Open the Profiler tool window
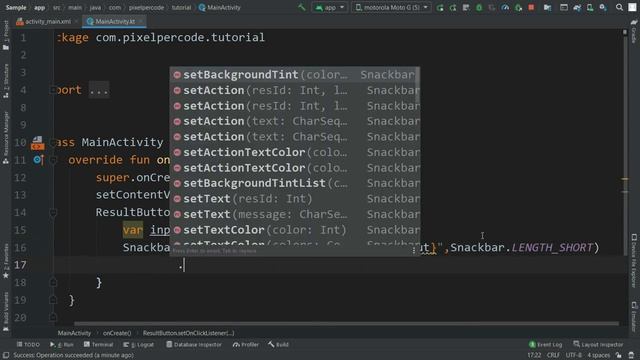Screen dimensions: 640x360 click(246, 344)
